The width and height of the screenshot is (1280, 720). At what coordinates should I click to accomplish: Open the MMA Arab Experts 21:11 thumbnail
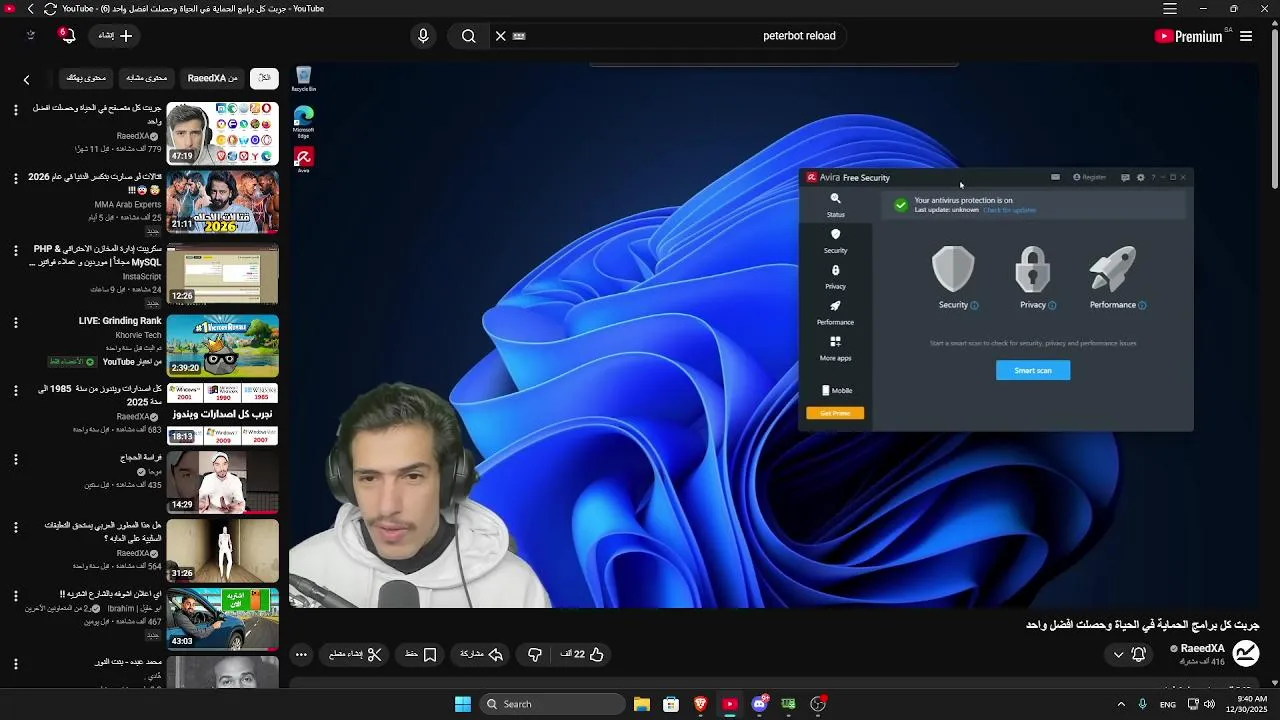pos(222,202)
